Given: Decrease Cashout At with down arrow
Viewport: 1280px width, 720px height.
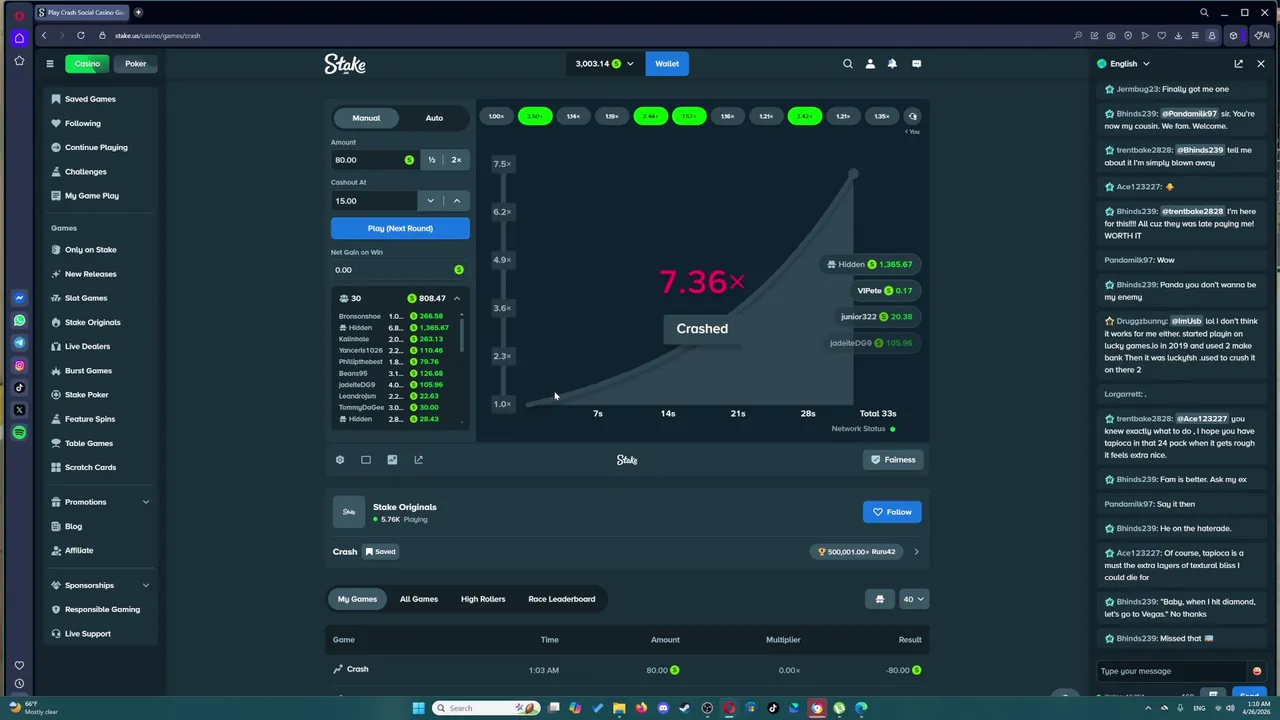Looking at the screenshot, I should [x=431, y=201].
